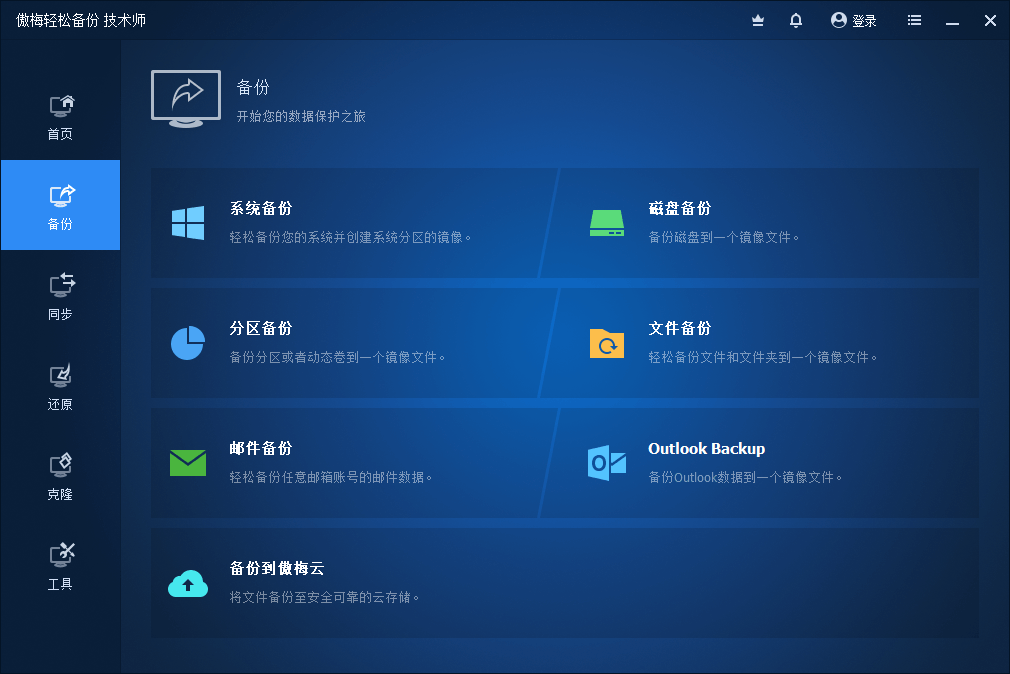
Task: Open notifications via the bell icon
Action: (795, 20)
